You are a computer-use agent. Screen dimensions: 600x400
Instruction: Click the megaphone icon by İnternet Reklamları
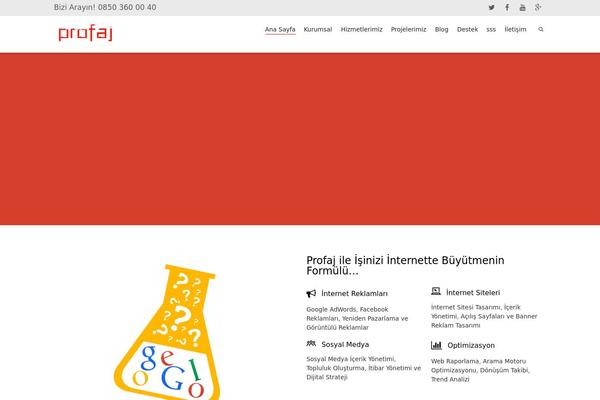tap(311, 294)
